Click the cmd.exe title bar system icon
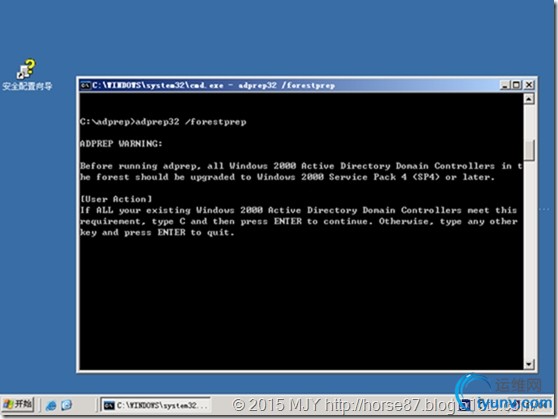Image resolution: width=558 pixels, height=419 pixels. coord(85,85)
